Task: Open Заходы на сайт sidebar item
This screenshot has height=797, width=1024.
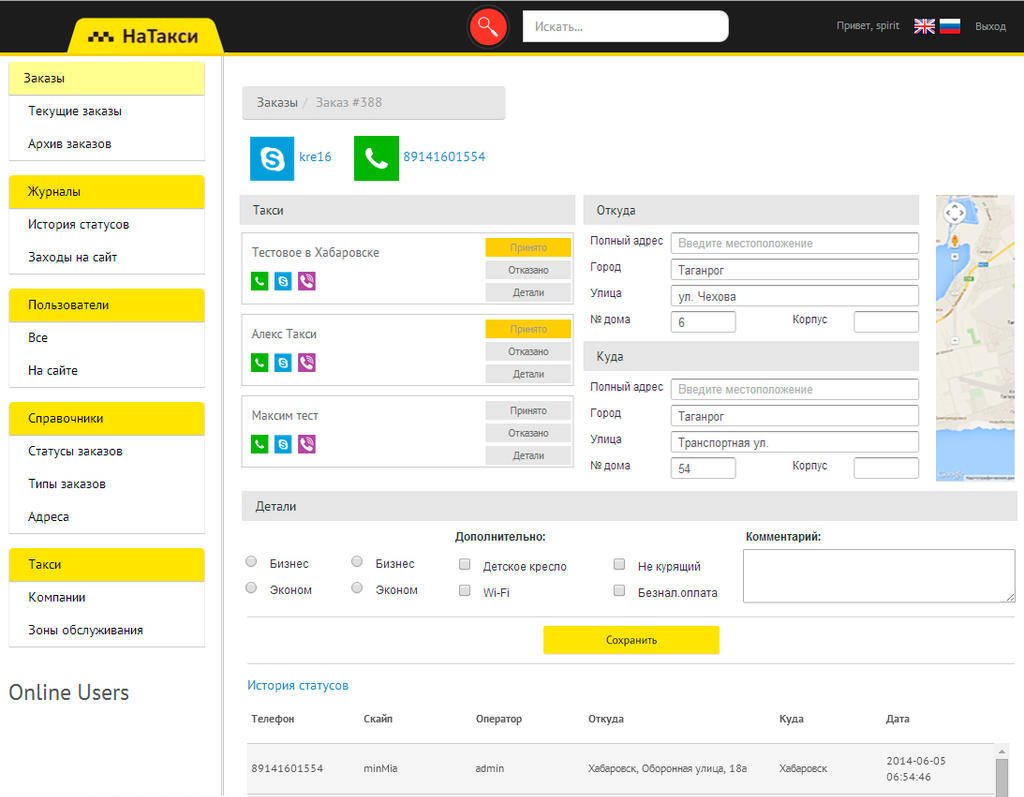Action: [72, 257]
